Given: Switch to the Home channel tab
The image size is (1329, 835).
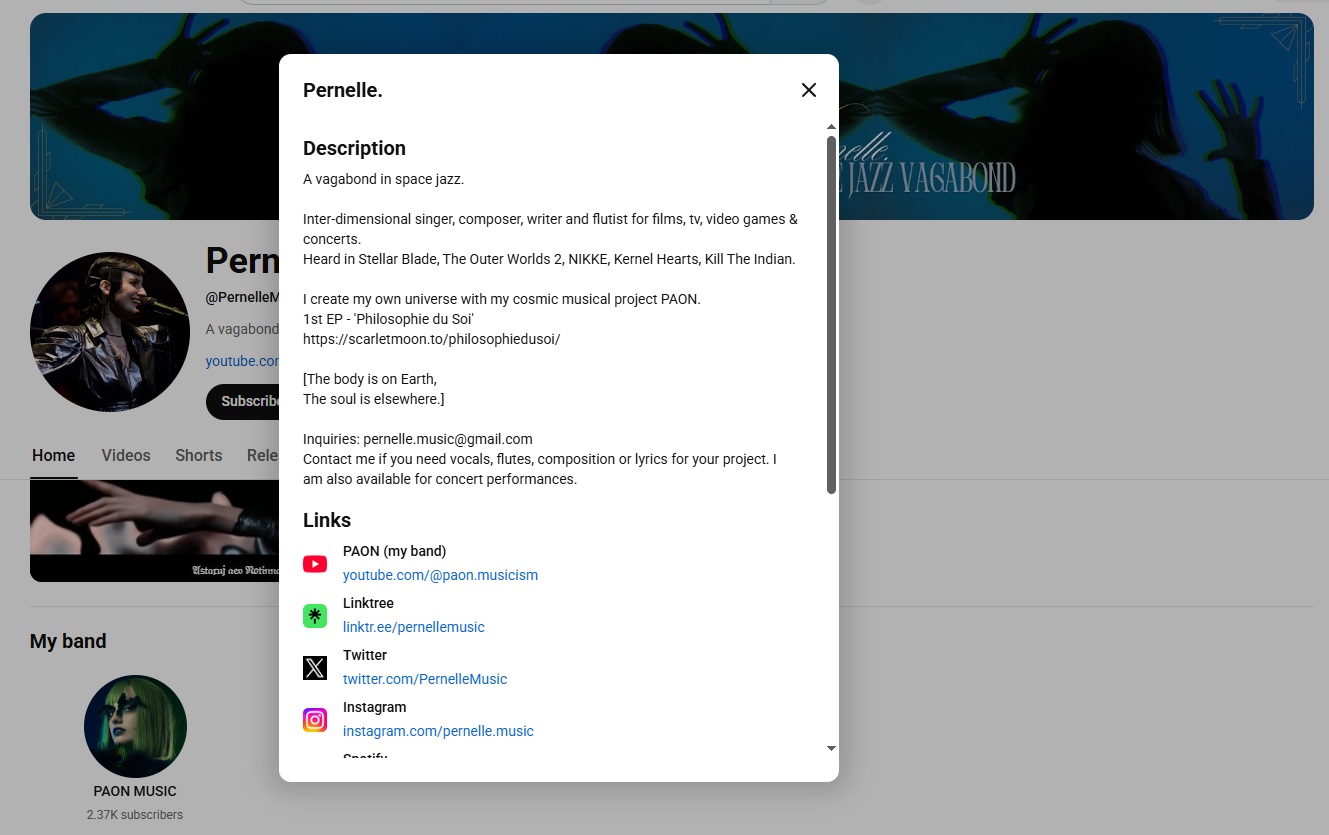Looking at the screenshot, I should (54, 455).
